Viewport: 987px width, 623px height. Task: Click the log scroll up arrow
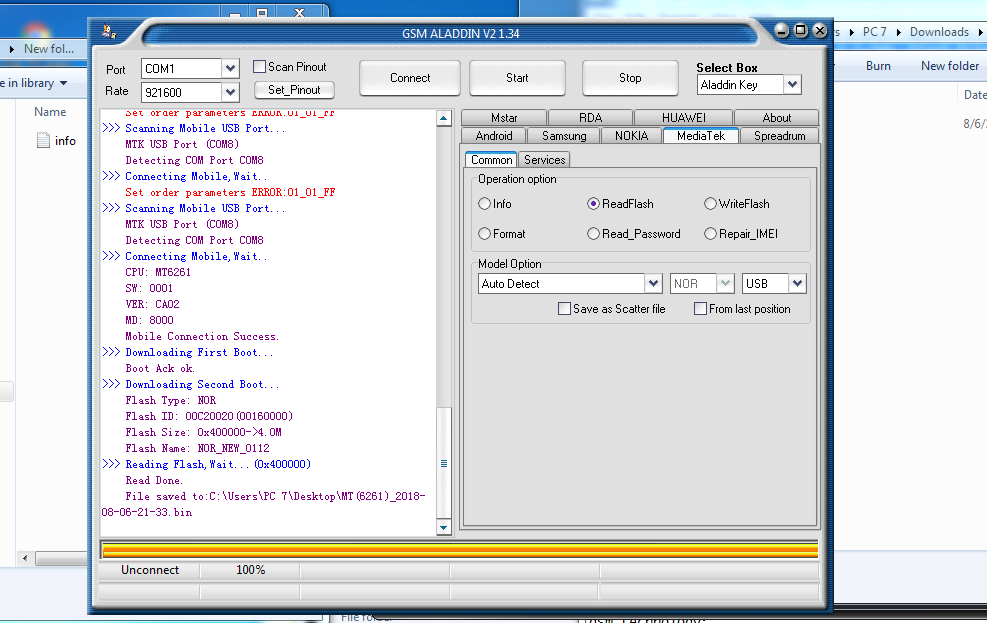click(x=444, y=118)
